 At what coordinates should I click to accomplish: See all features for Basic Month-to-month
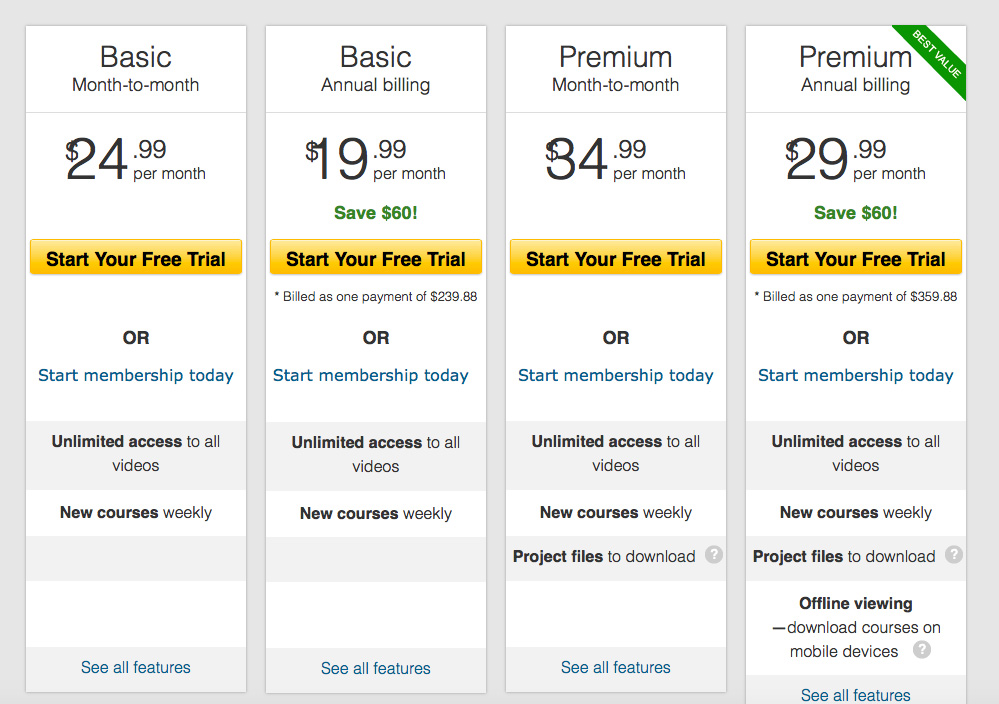136,667
